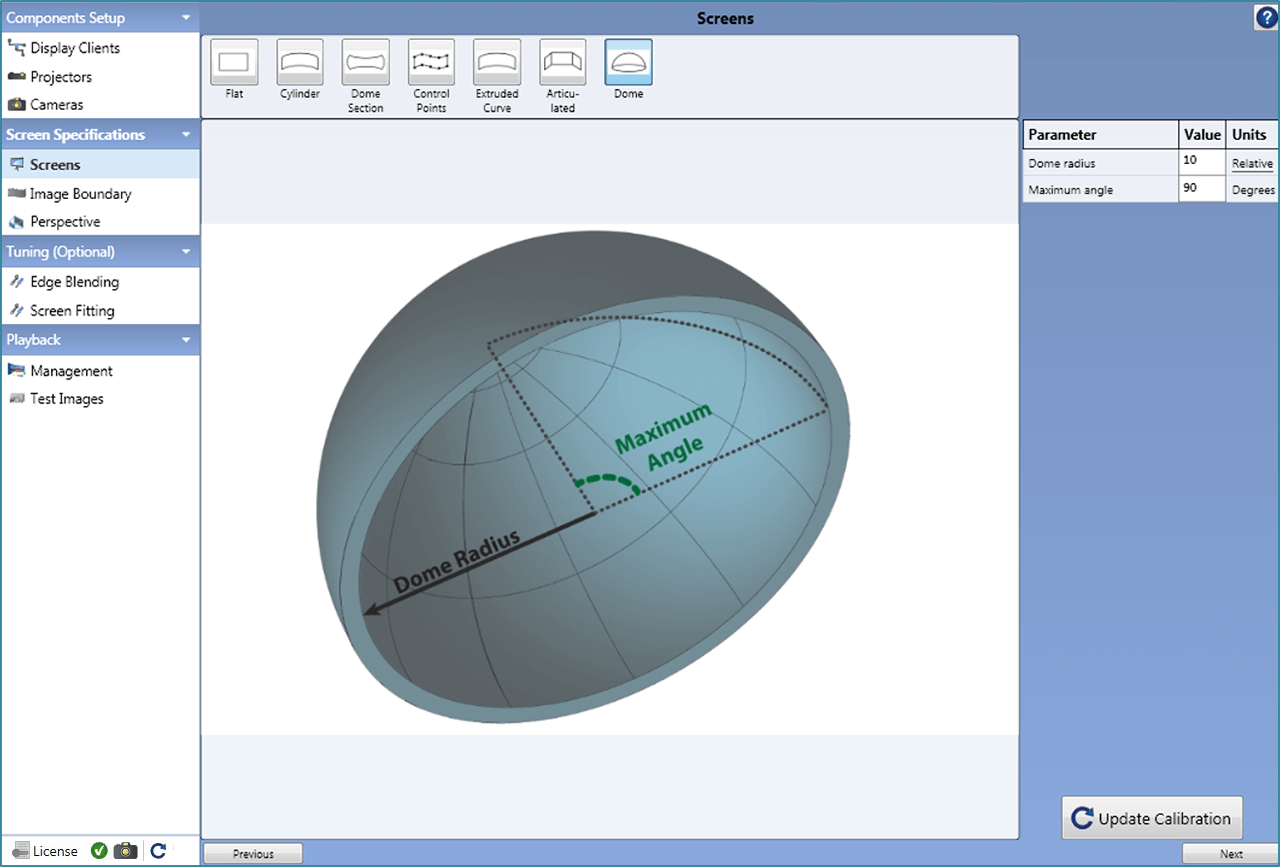
Task: Click the Update Calibration button
Action: [x=1152, y=818]
